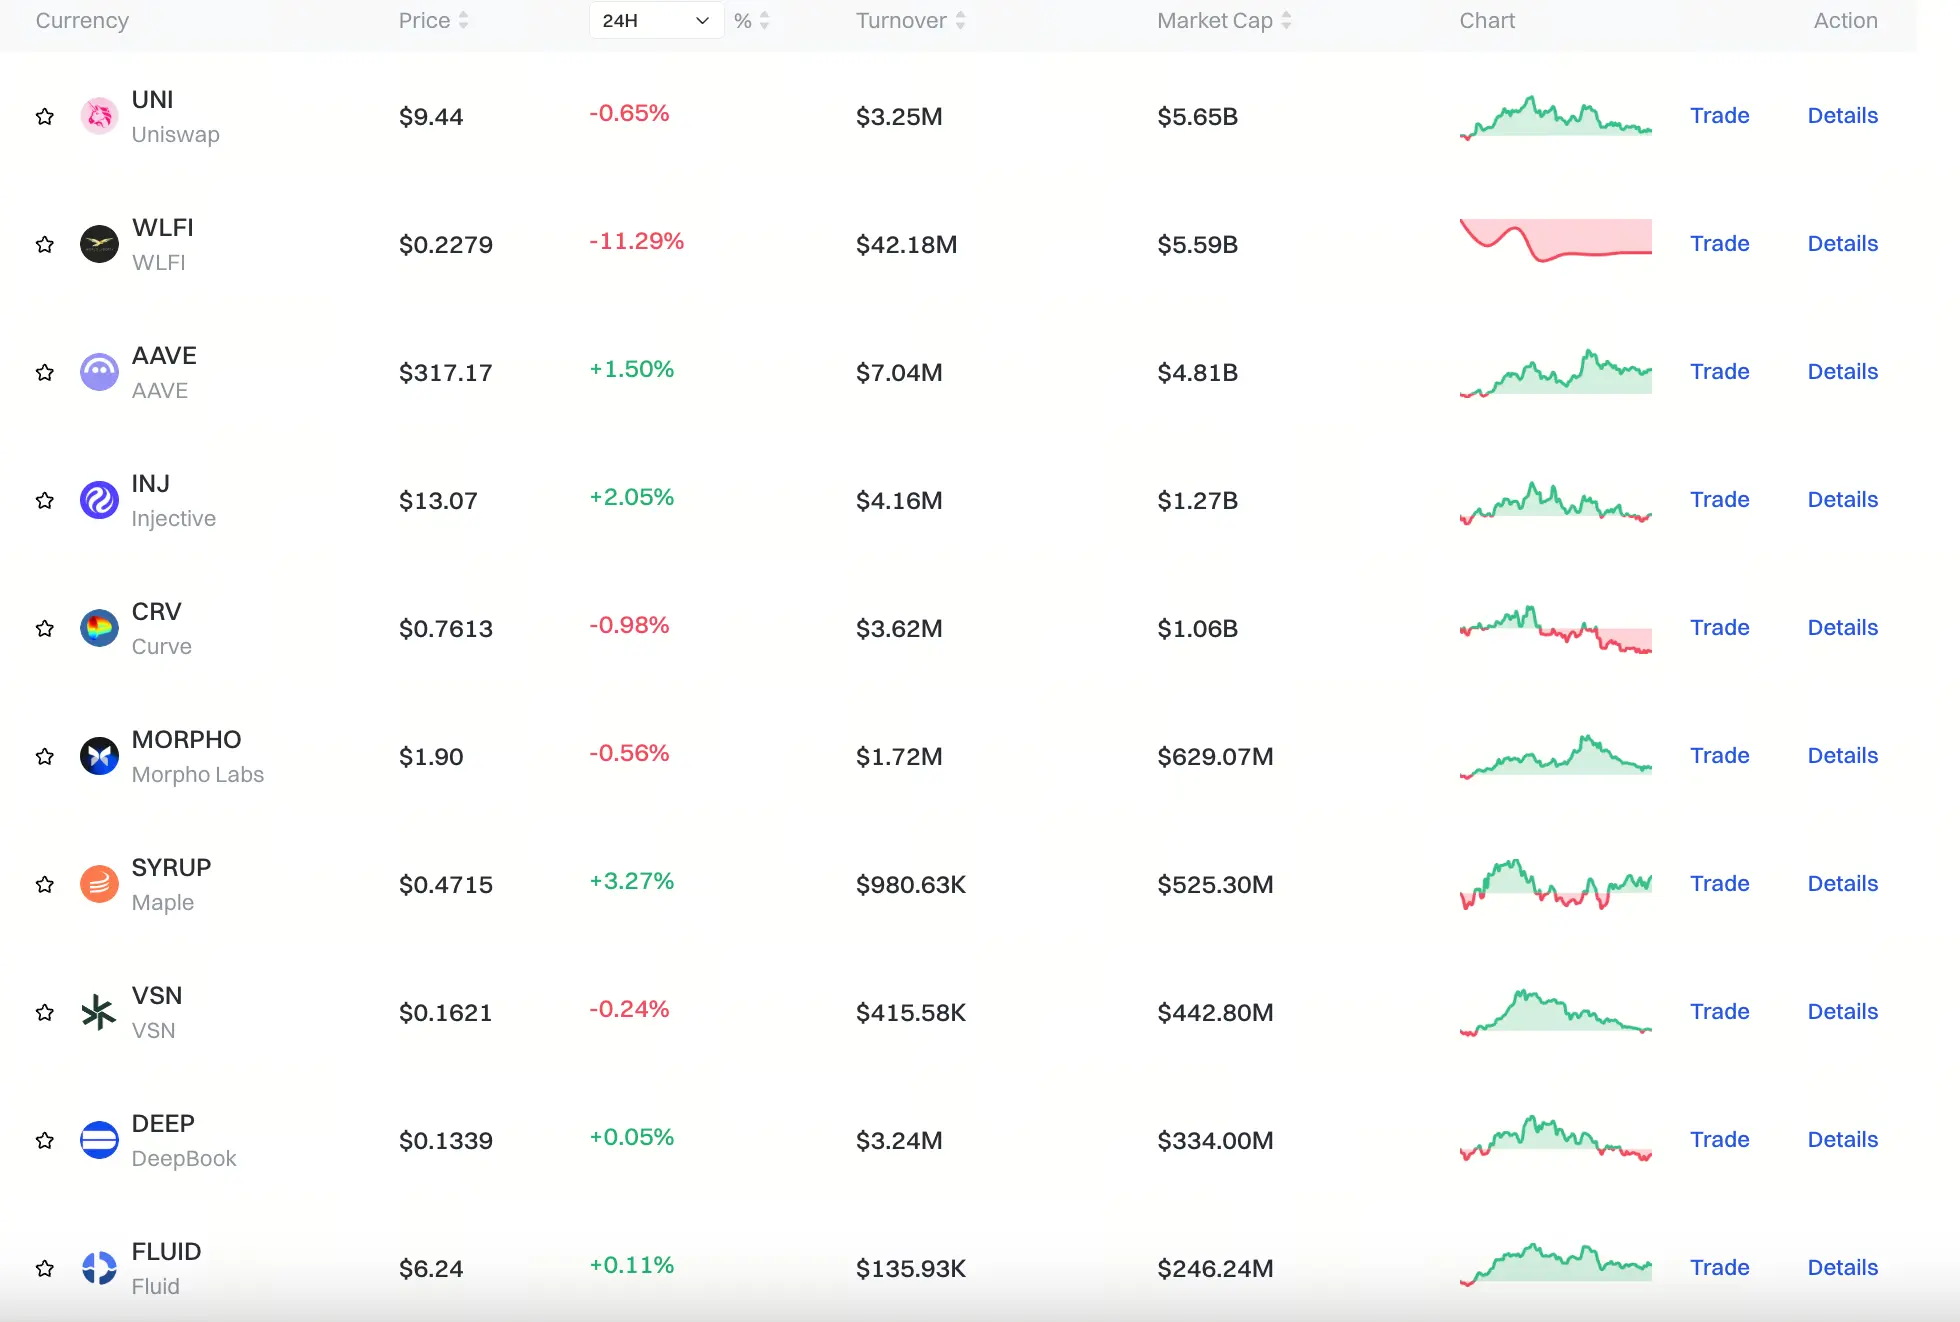Screen dimensions: 1960x1322
Task: Click the AAVE price $317.17
Action: pyautogui.click(x=445, y=373)
